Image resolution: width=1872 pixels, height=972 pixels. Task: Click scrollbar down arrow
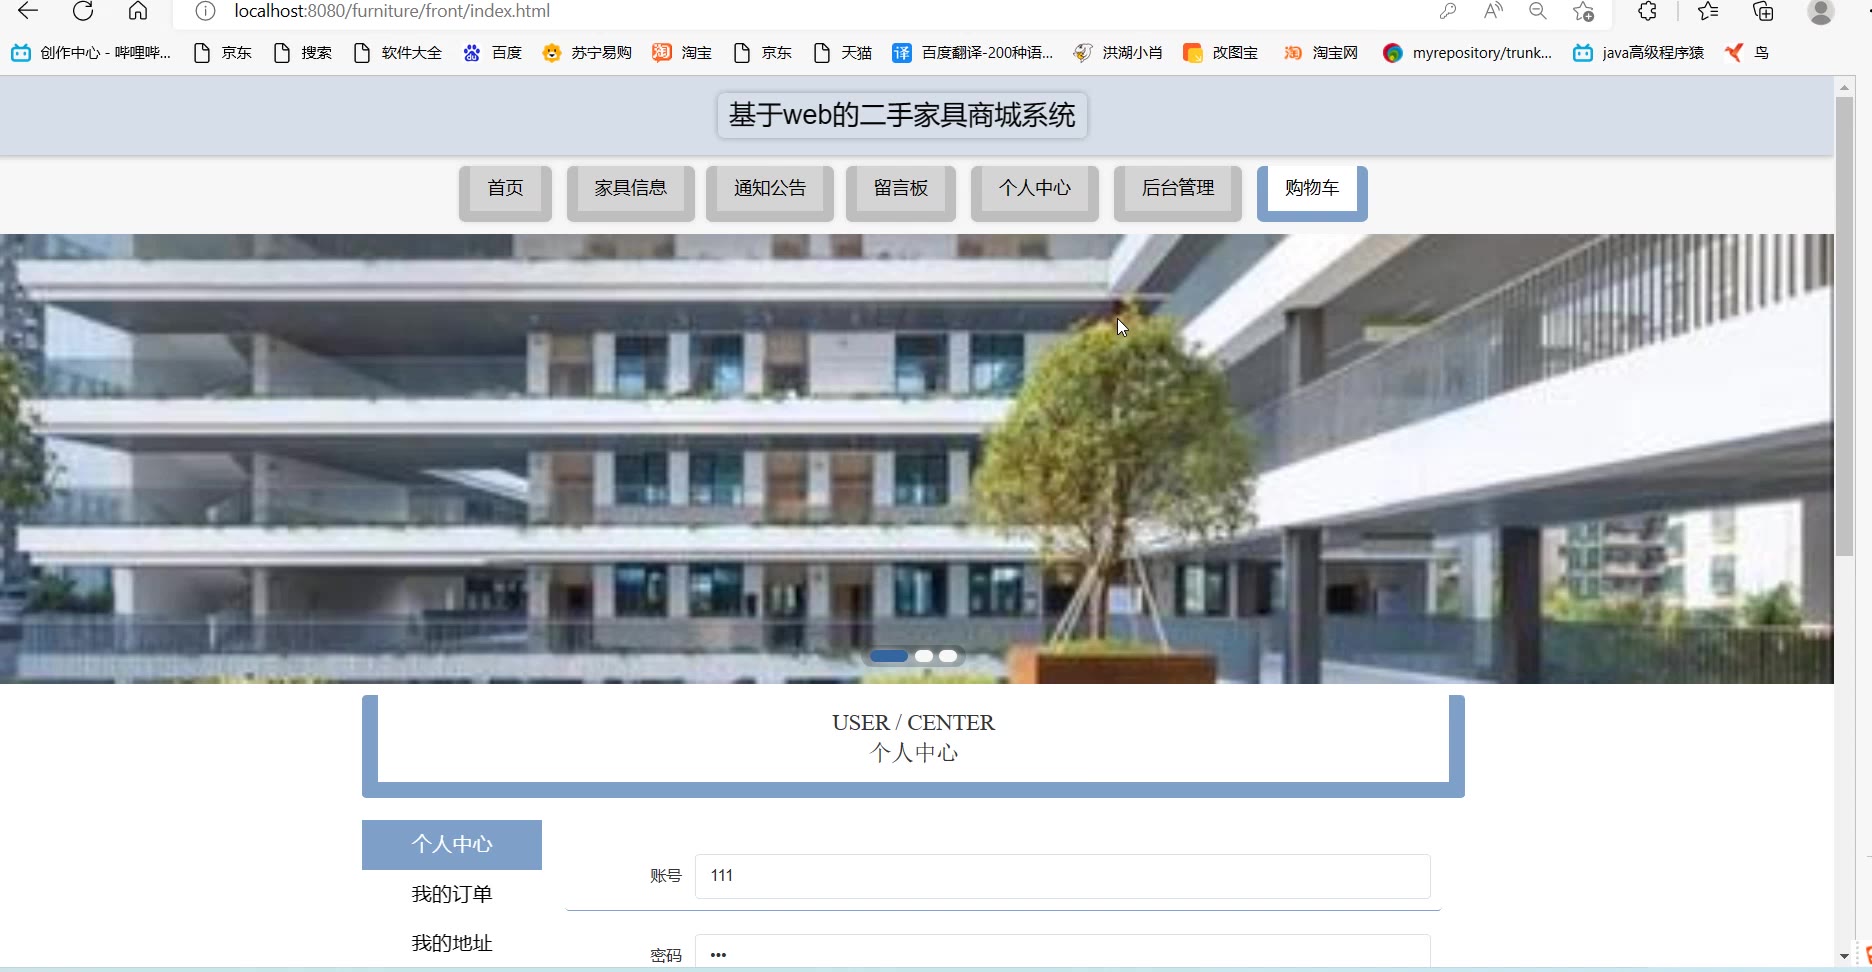pos(1845,957)
